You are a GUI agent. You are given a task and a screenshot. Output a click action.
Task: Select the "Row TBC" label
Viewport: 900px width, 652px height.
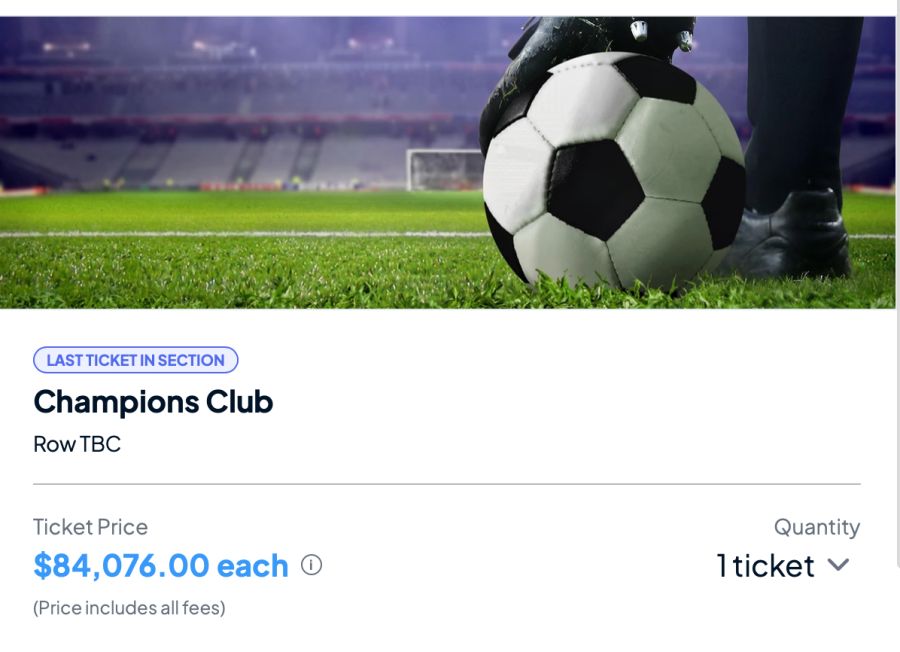[76, 443]
